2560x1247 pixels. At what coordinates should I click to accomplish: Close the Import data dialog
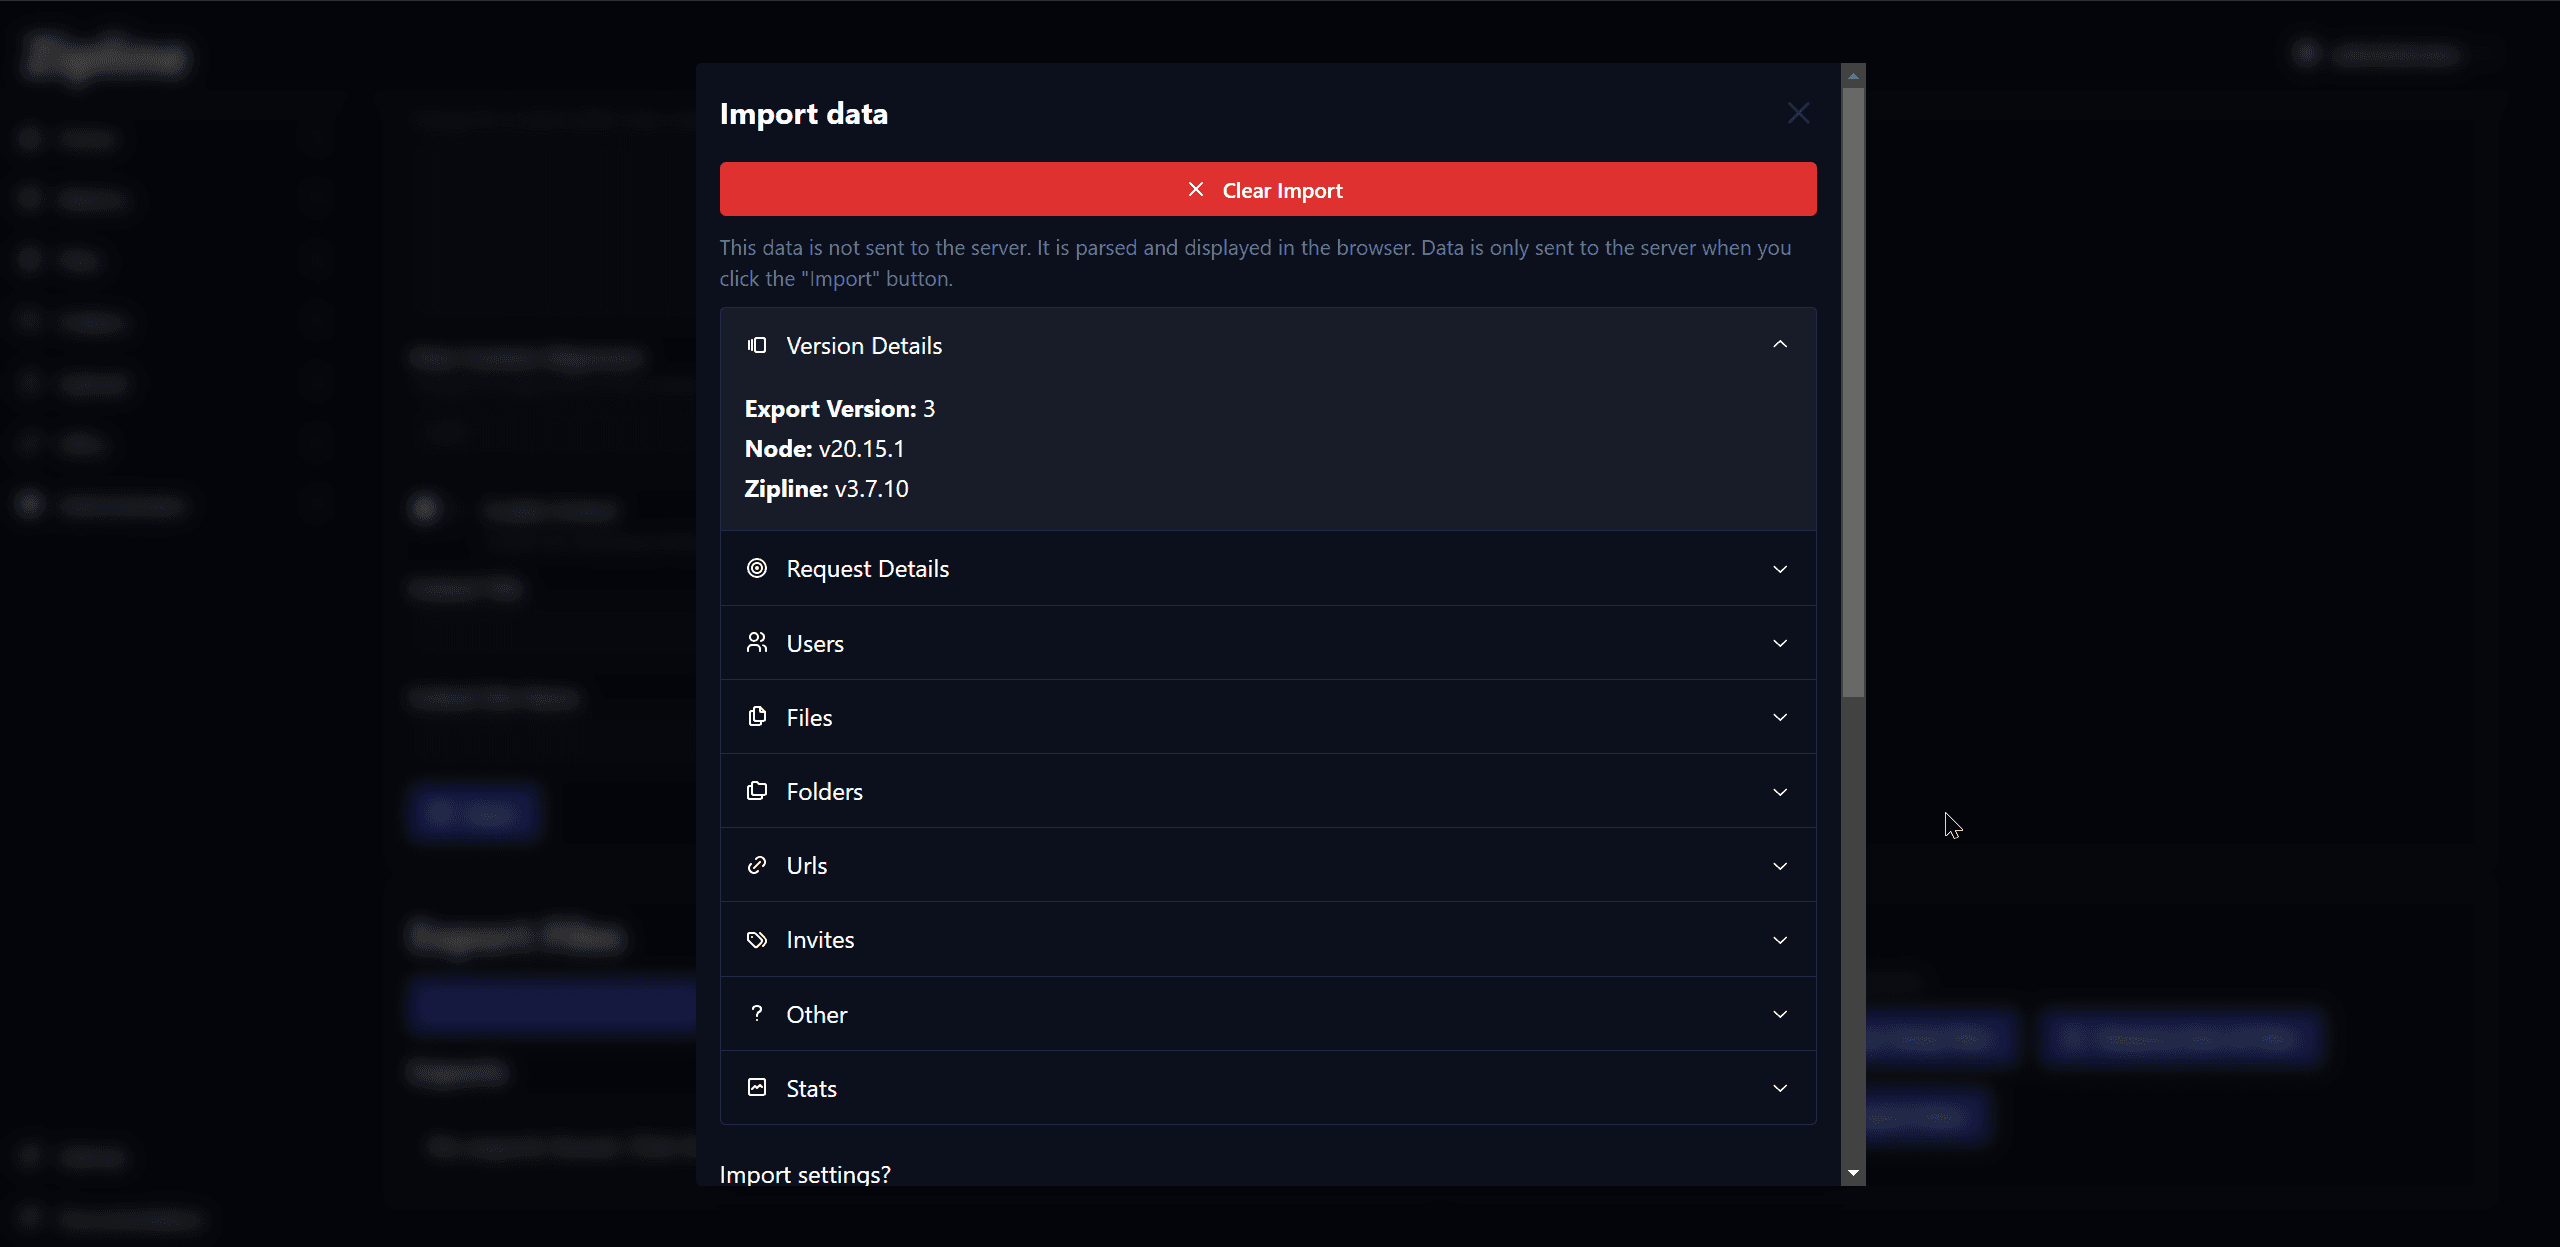pyautogui.click(x=1797, y=112)
